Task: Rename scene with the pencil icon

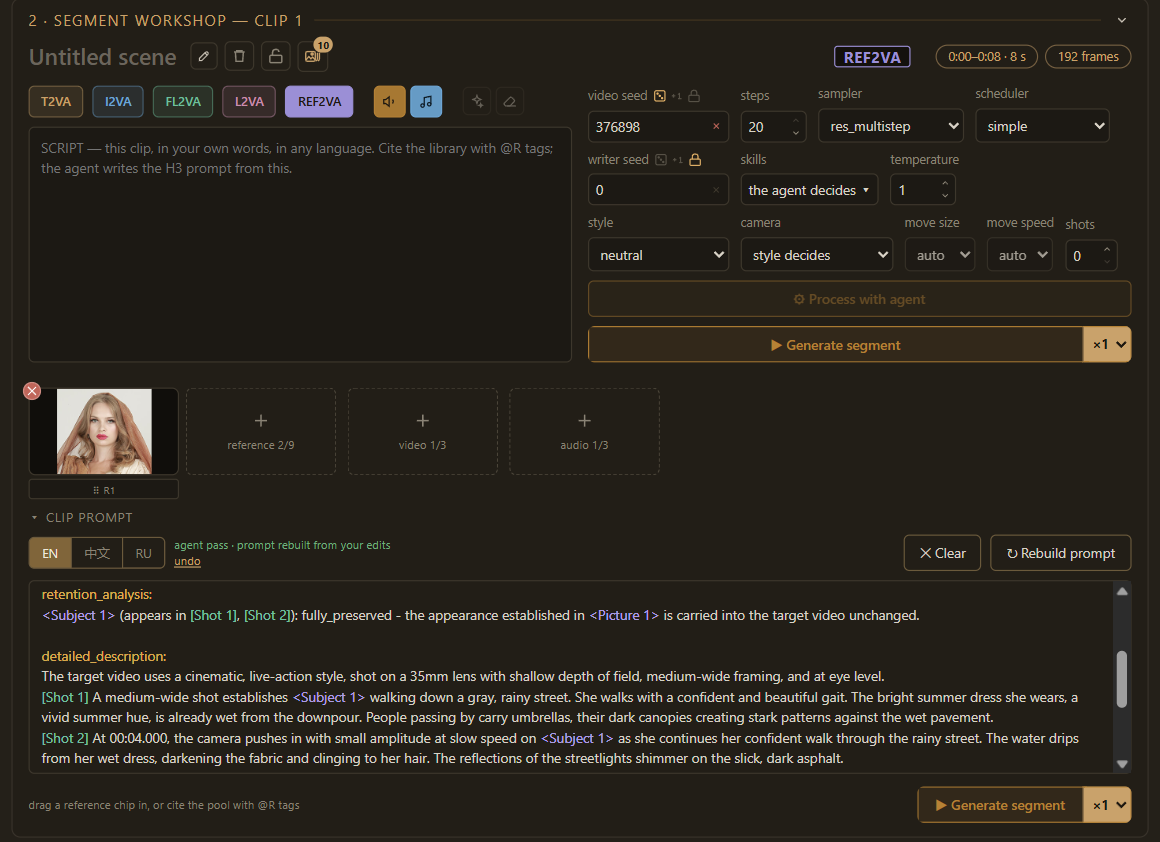Action: [x=203, y=56]
